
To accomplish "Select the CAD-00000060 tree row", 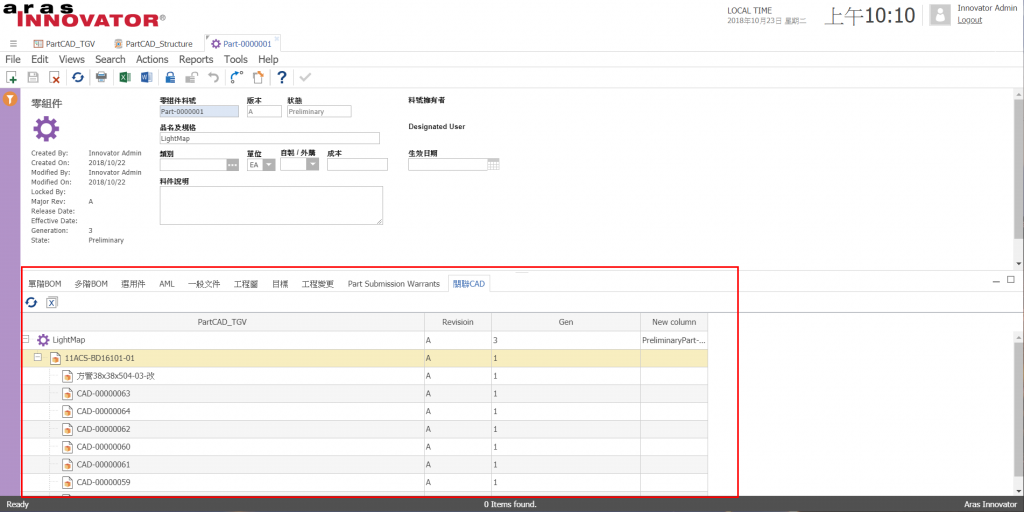I will pos(364,447).
